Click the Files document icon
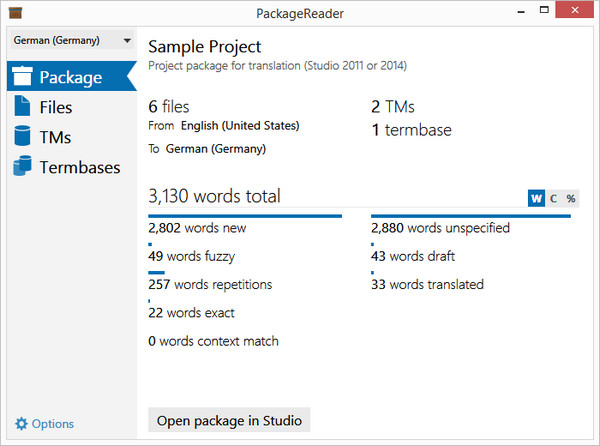This screenshot has width=600, height=446. (x=23, y=107)
